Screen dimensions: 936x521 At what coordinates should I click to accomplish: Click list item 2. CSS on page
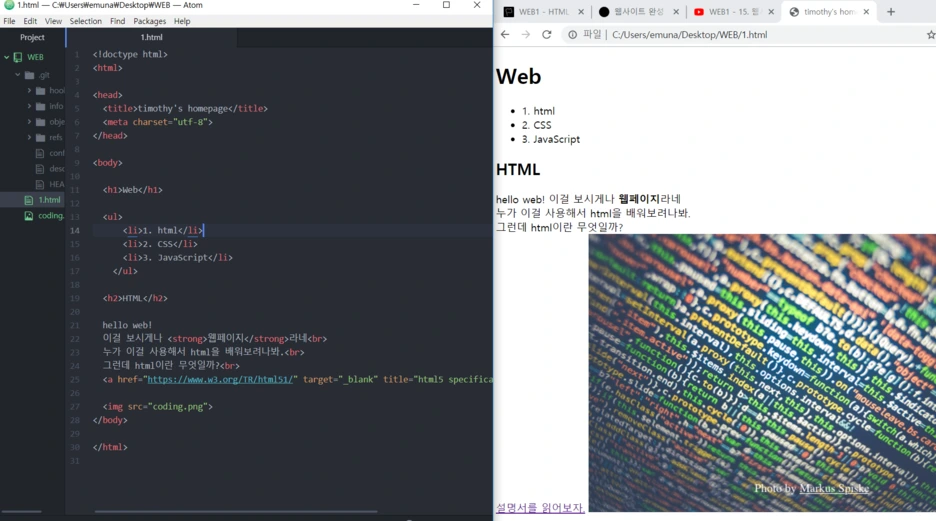[536, 125]
